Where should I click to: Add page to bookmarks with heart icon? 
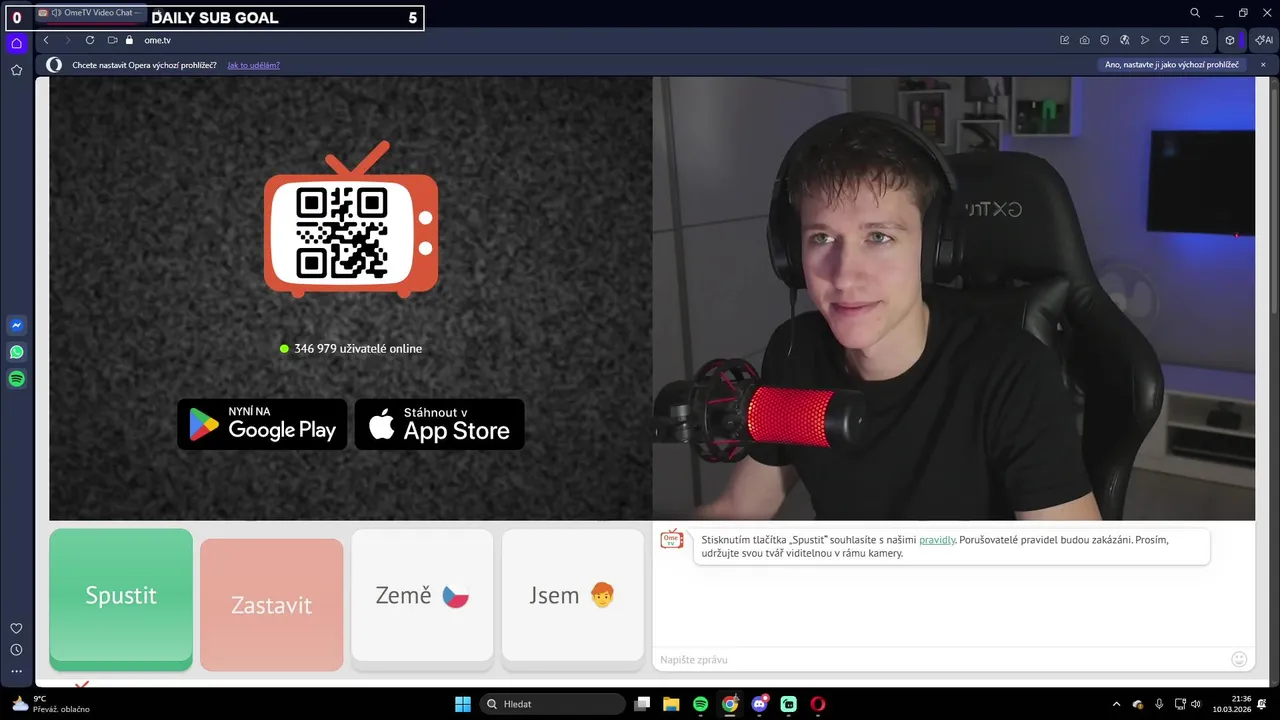click(x=1165, y=40)
